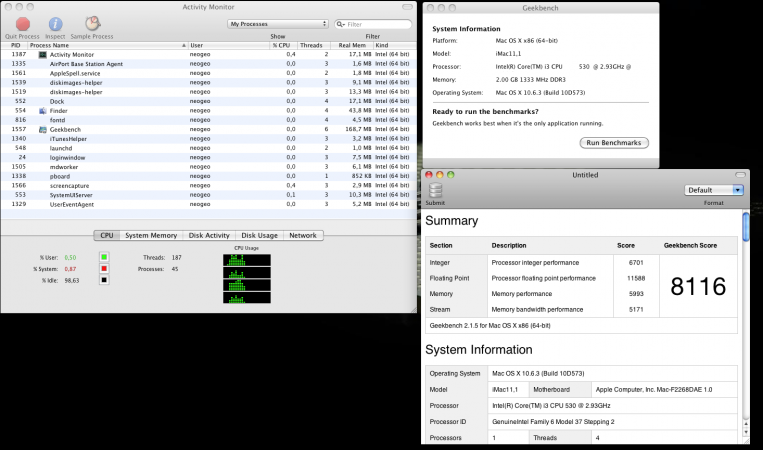Click the green % User color swatch
763x450 pixels.
[104, 257]
